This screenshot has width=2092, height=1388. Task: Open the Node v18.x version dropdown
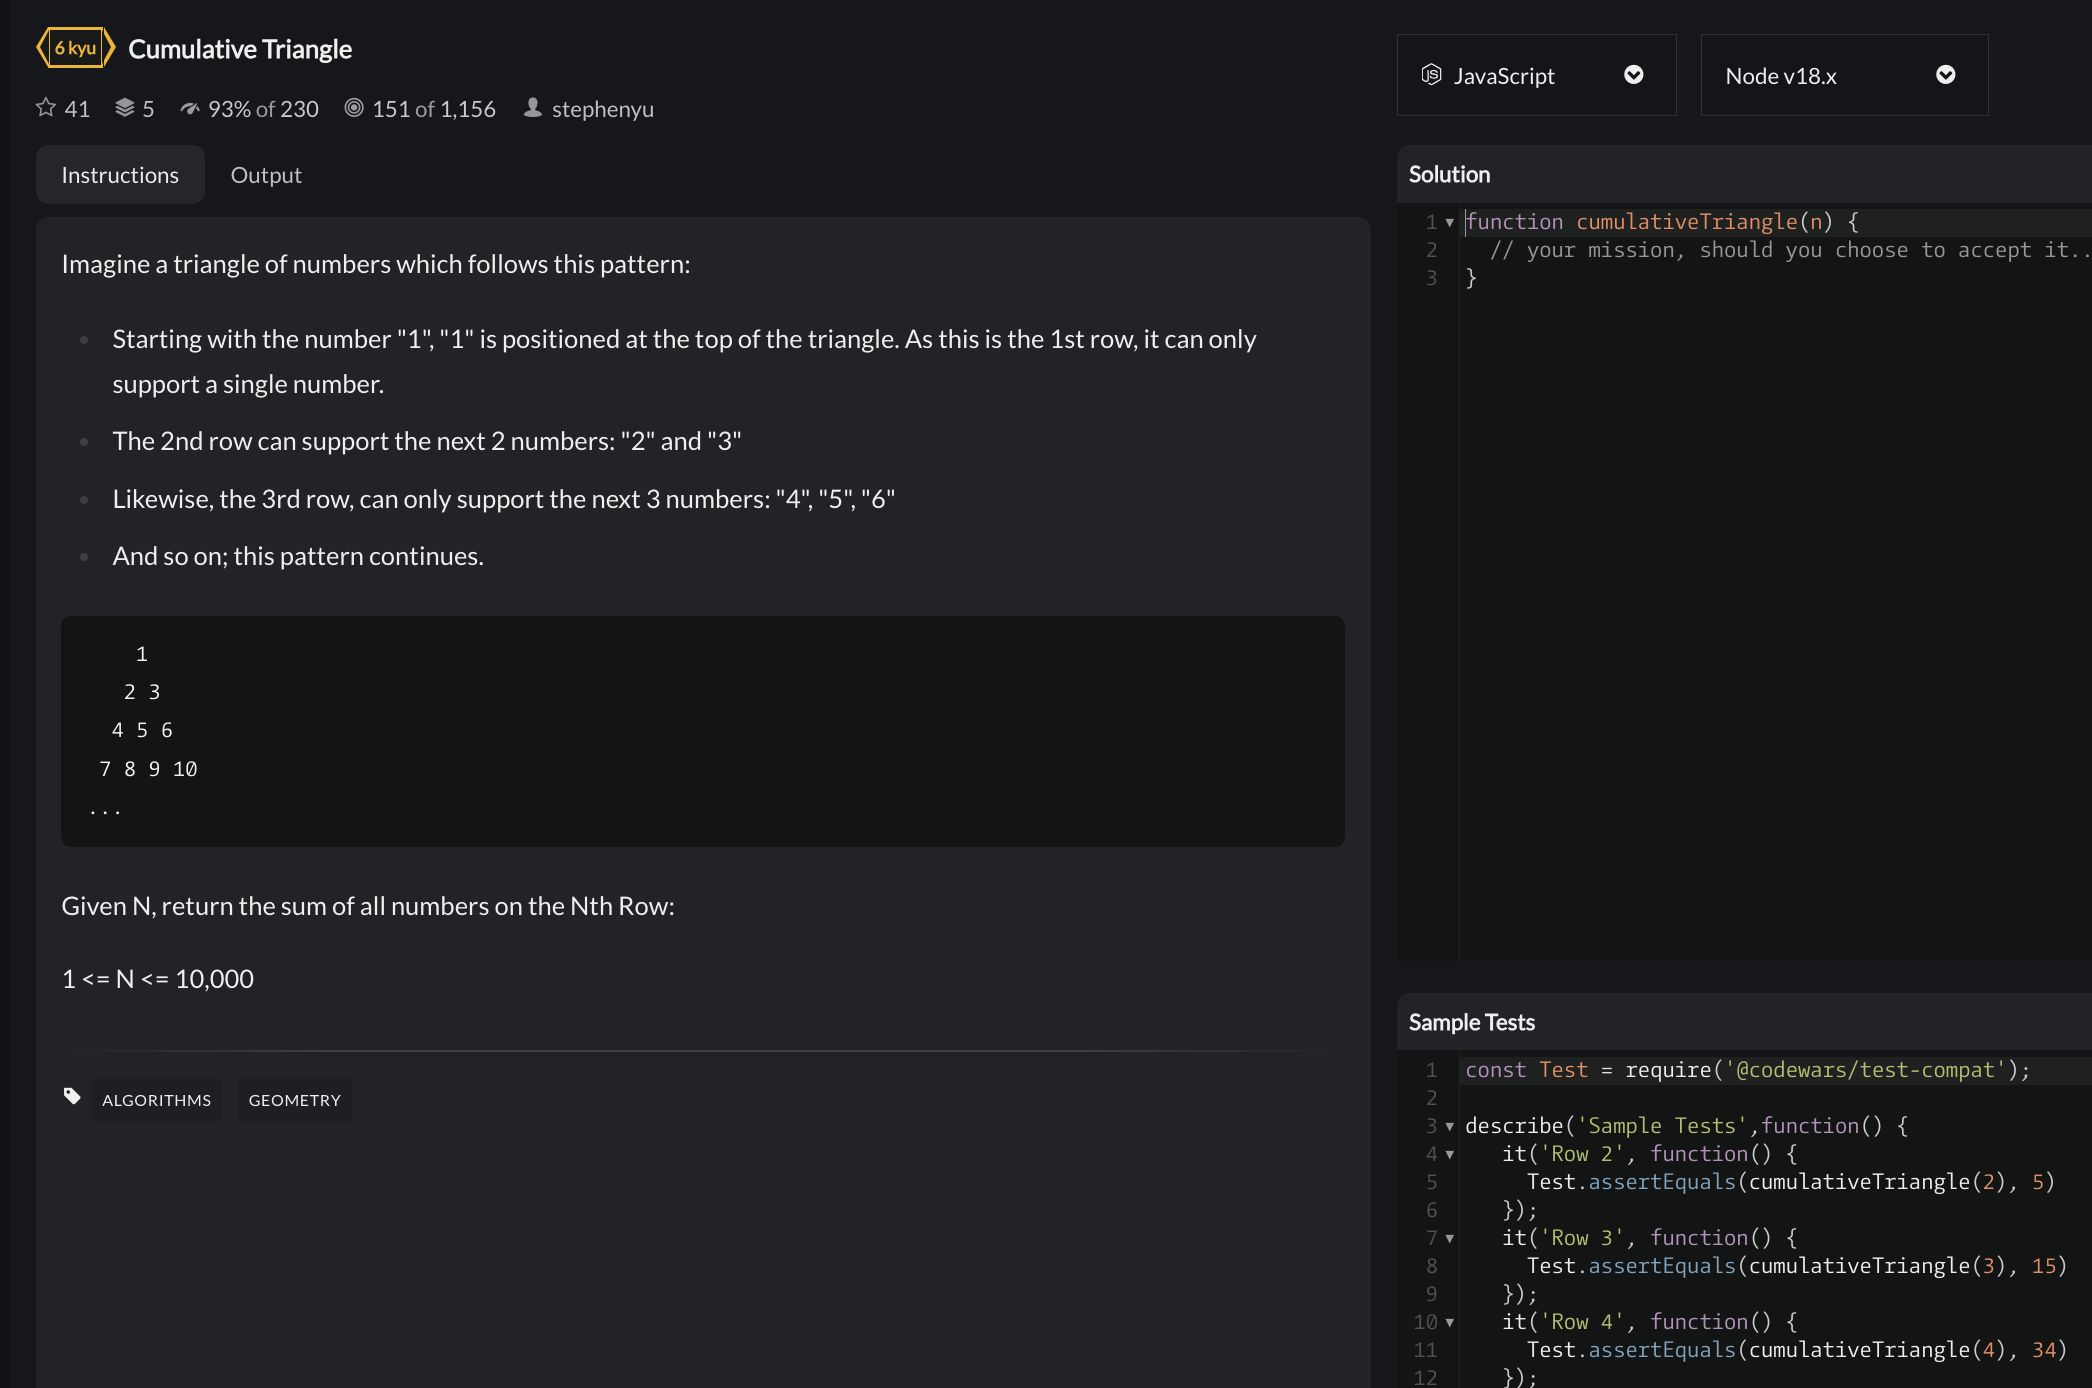pyautogui.click(x=1844, y=75)
